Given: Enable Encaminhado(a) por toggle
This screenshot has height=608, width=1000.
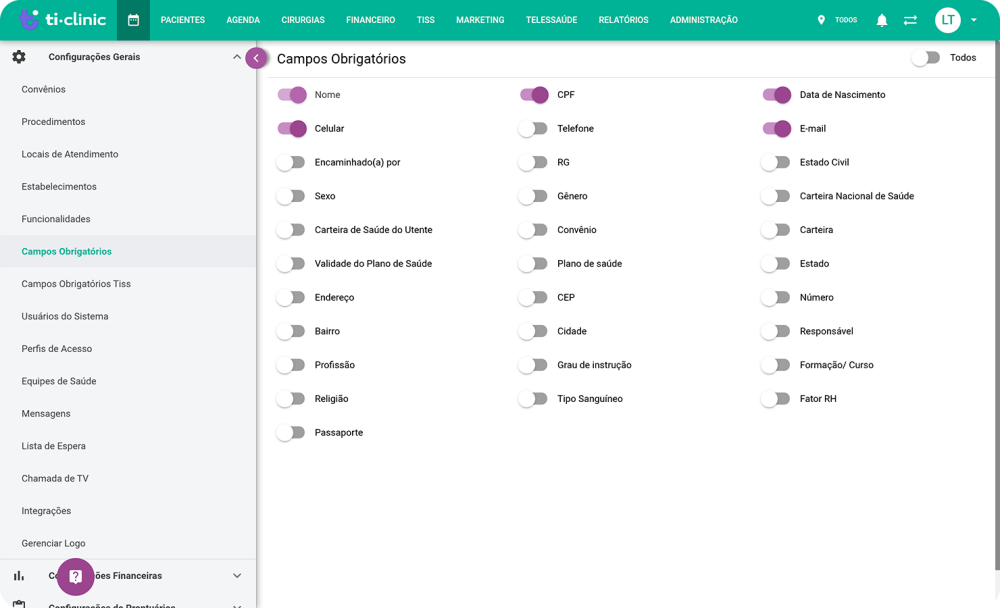Looking at the screenshot, I should 291,163.
